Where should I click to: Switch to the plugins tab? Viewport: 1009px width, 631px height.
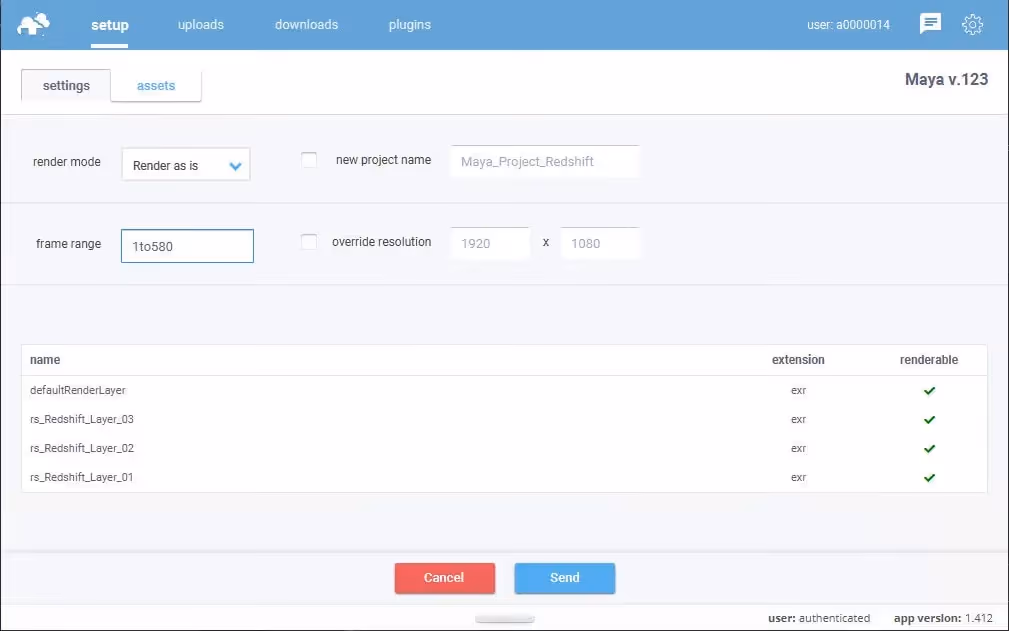pyautogui.click(x=410, y=24)
